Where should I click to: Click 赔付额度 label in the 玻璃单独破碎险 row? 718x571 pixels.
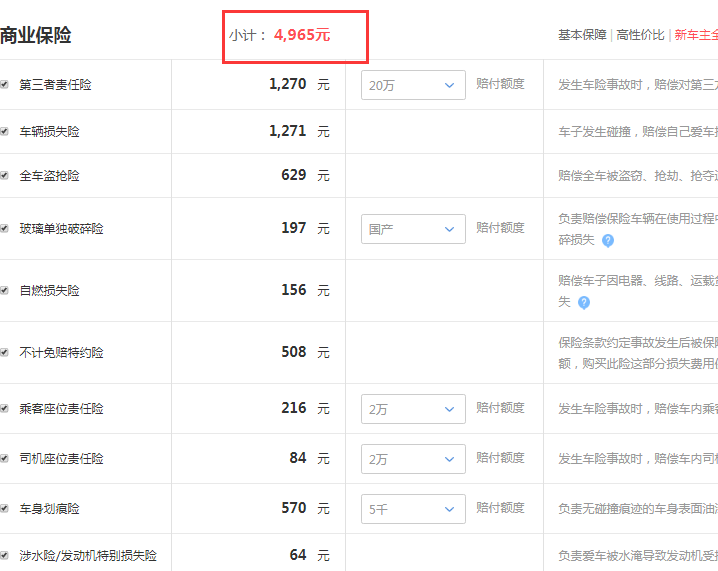click(500, 228)
